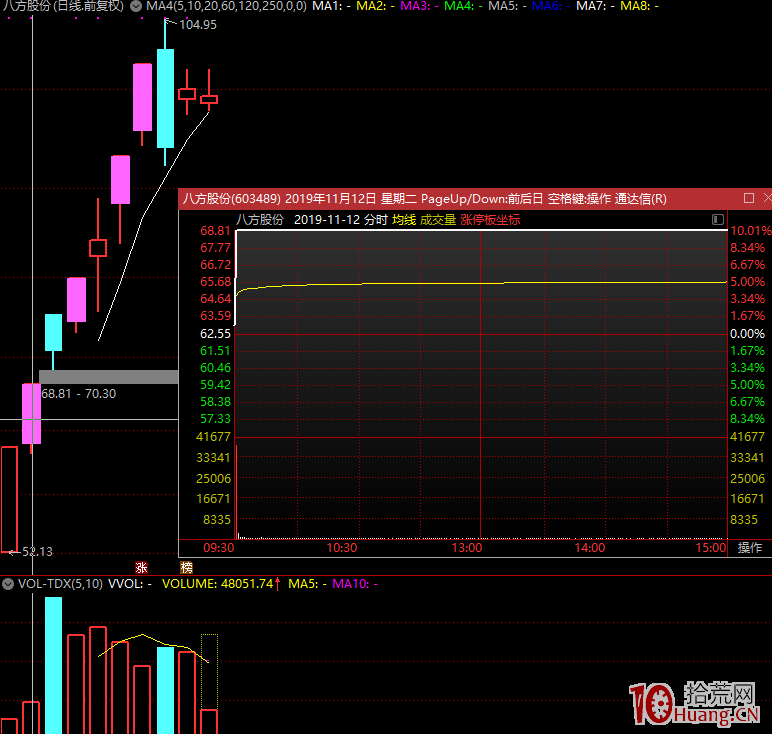Select the 均线 legend label
Screen dimensions: 772x734
click(x=404, y=220)
